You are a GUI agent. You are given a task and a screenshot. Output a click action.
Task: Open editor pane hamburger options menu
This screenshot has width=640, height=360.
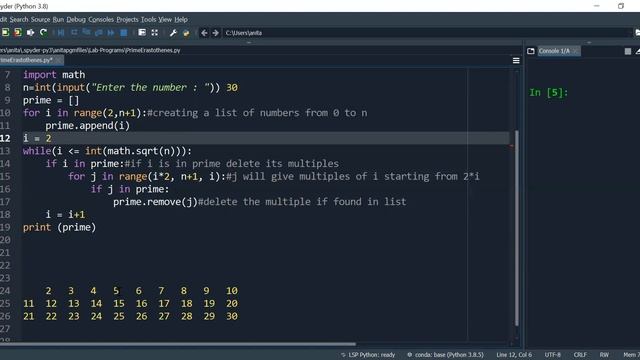(x=516, y=60)
